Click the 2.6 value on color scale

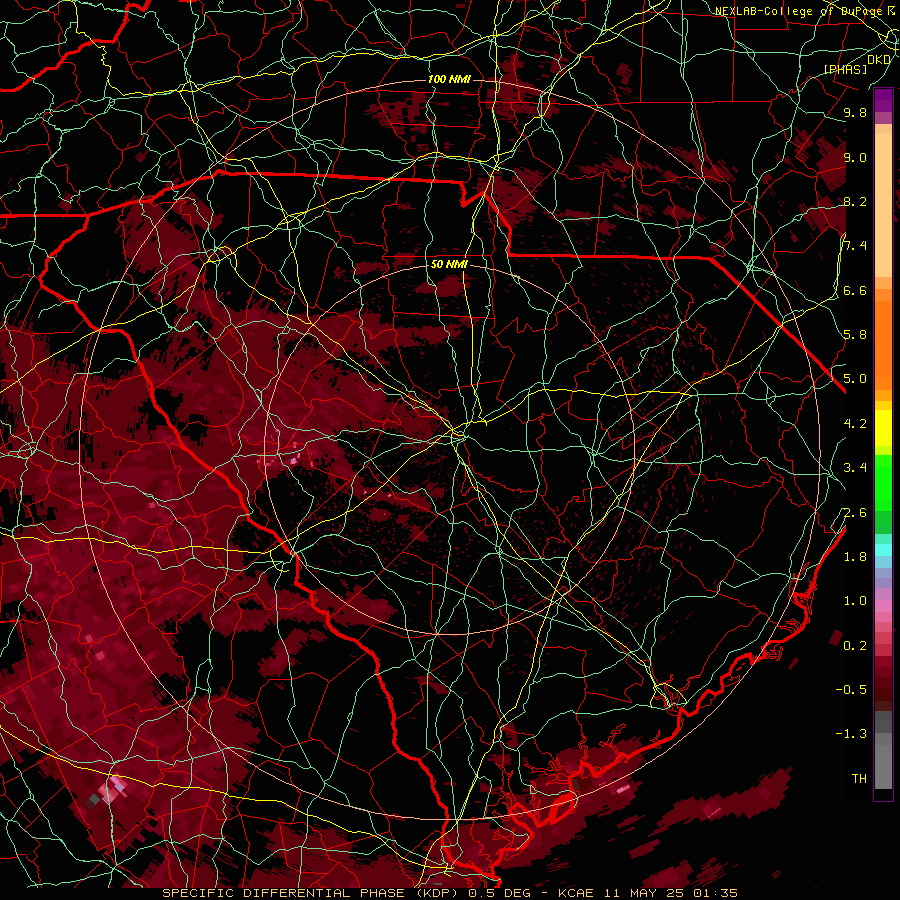point(855,512)
